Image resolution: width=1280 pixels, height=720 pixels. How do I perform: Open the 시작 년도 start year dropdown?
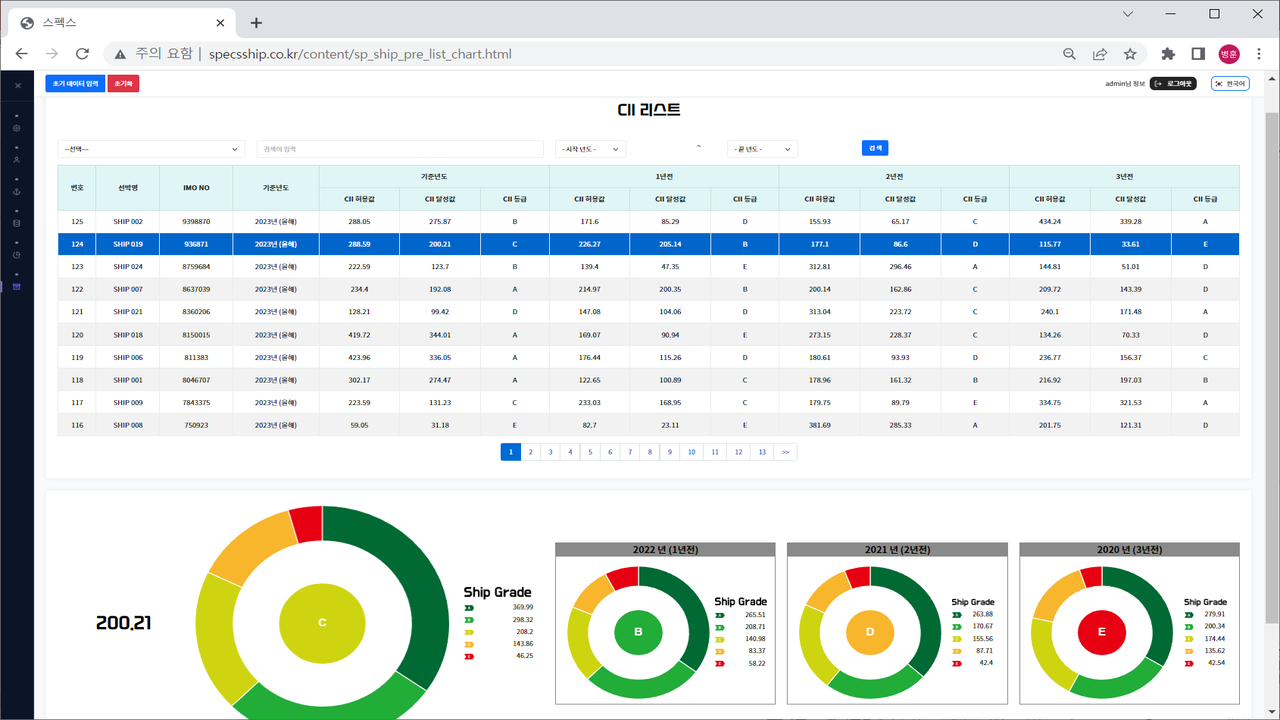click(591, 149)
